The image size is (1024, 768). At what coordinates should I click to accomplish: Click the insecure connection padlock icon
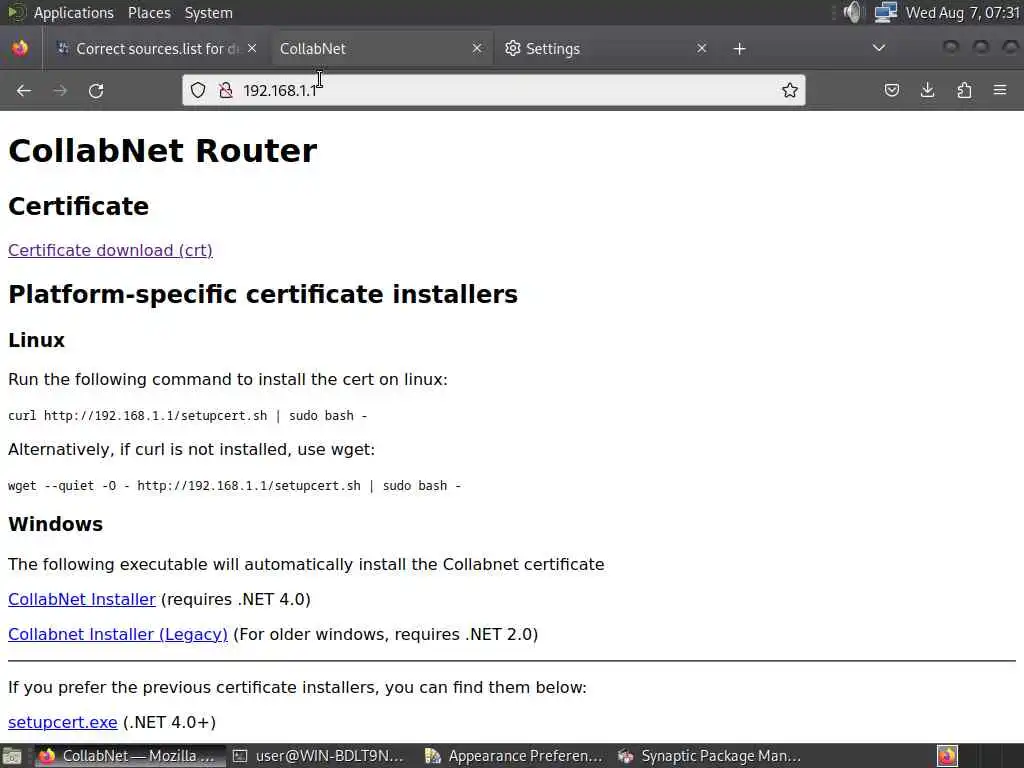point(226,90)
